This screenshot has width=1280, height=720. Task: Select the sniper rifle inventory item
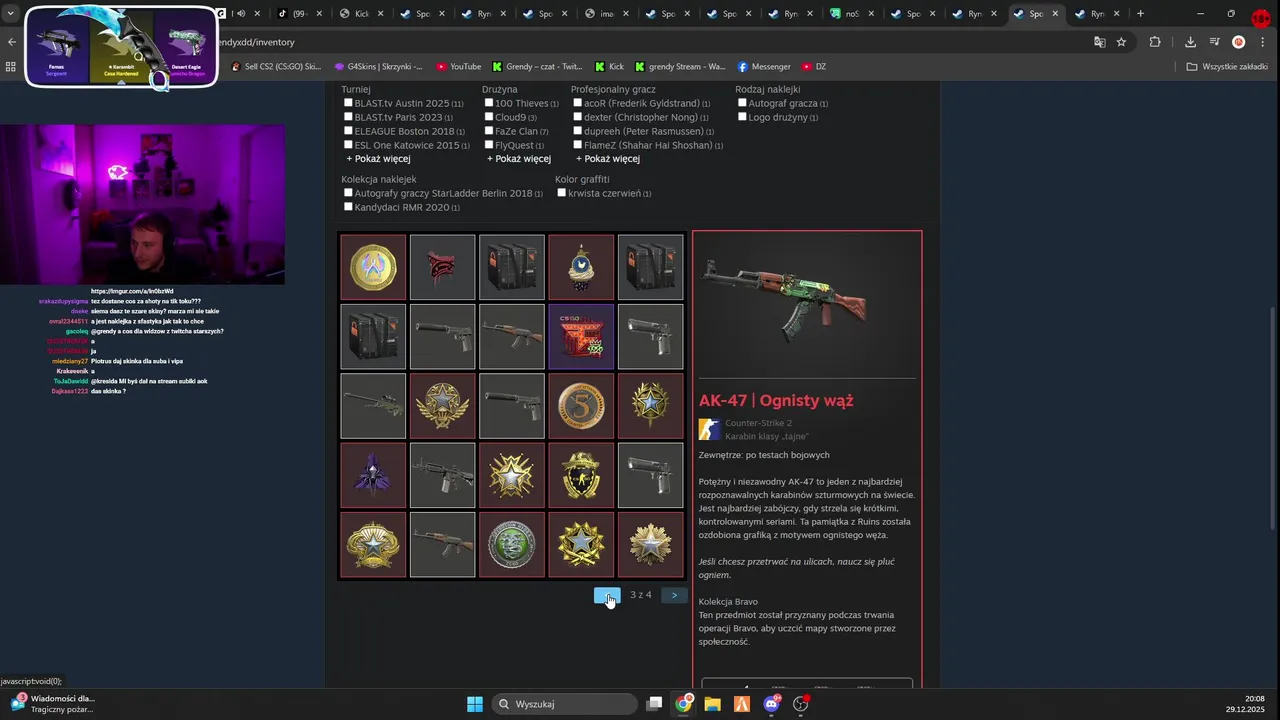(x=373, y=406)
